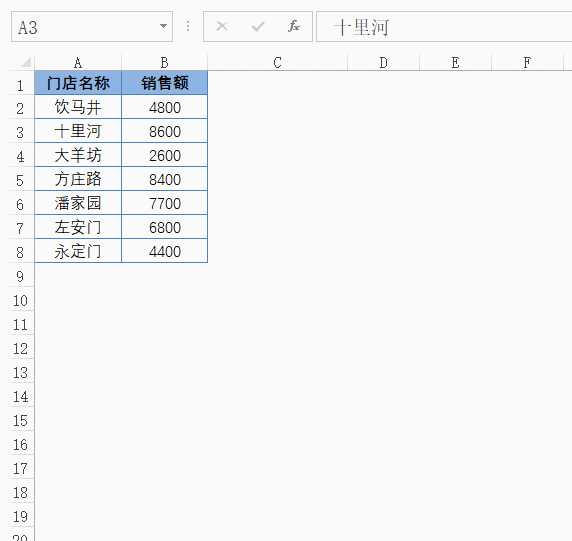Select the cell with value 7700

[165, 203]
